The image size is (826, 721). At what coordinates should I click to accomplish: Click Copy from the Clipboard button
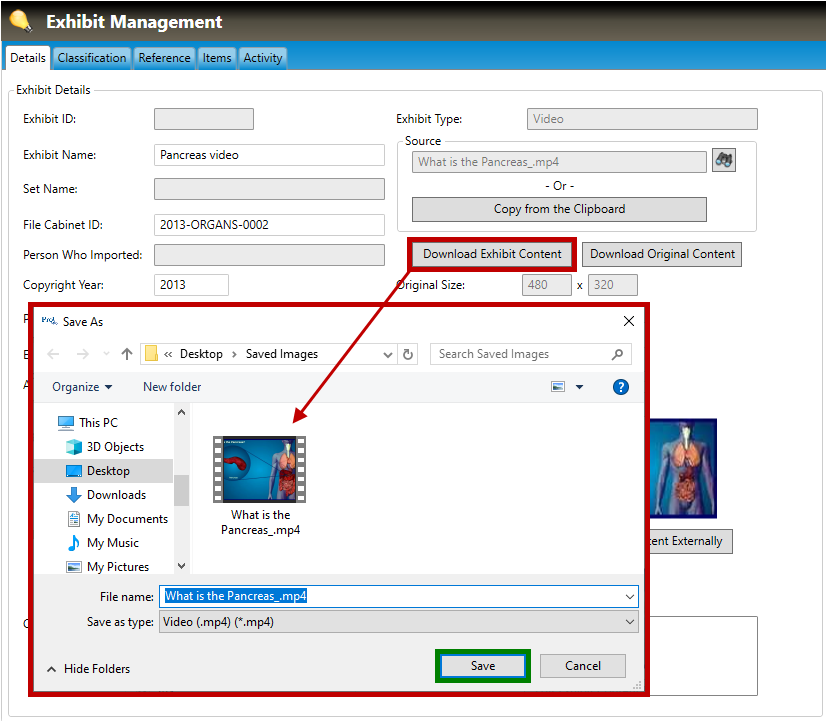click(x=559, y=209)
